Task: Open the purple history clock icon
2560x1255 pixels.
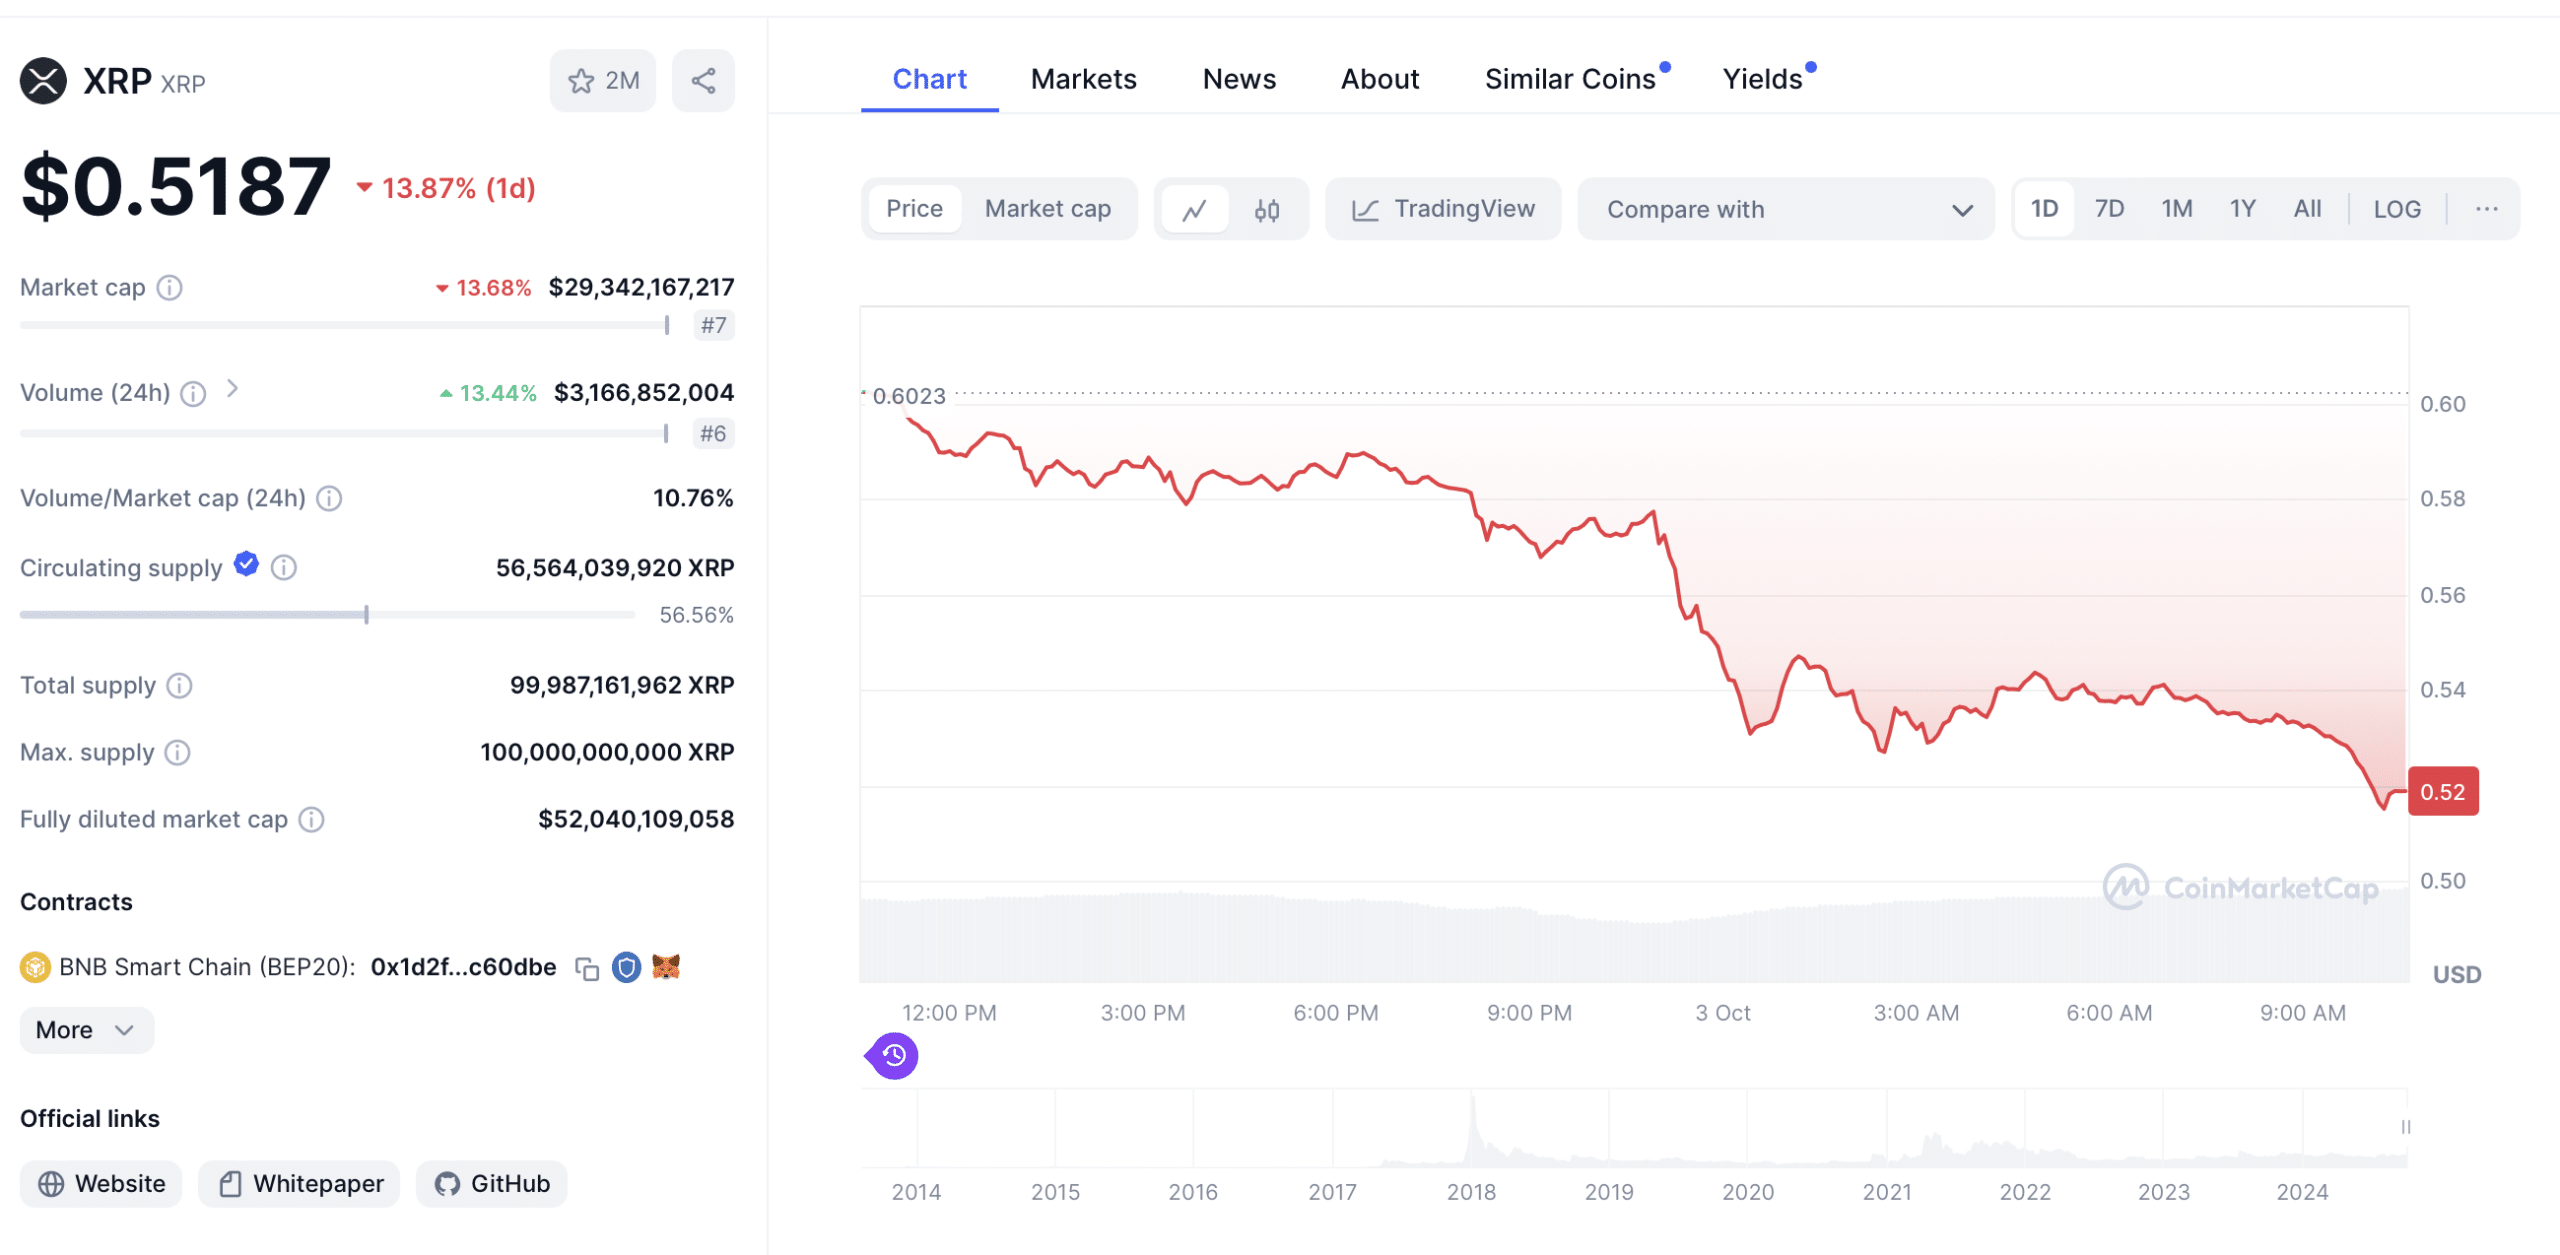Action: click(x=893, y=1056)
